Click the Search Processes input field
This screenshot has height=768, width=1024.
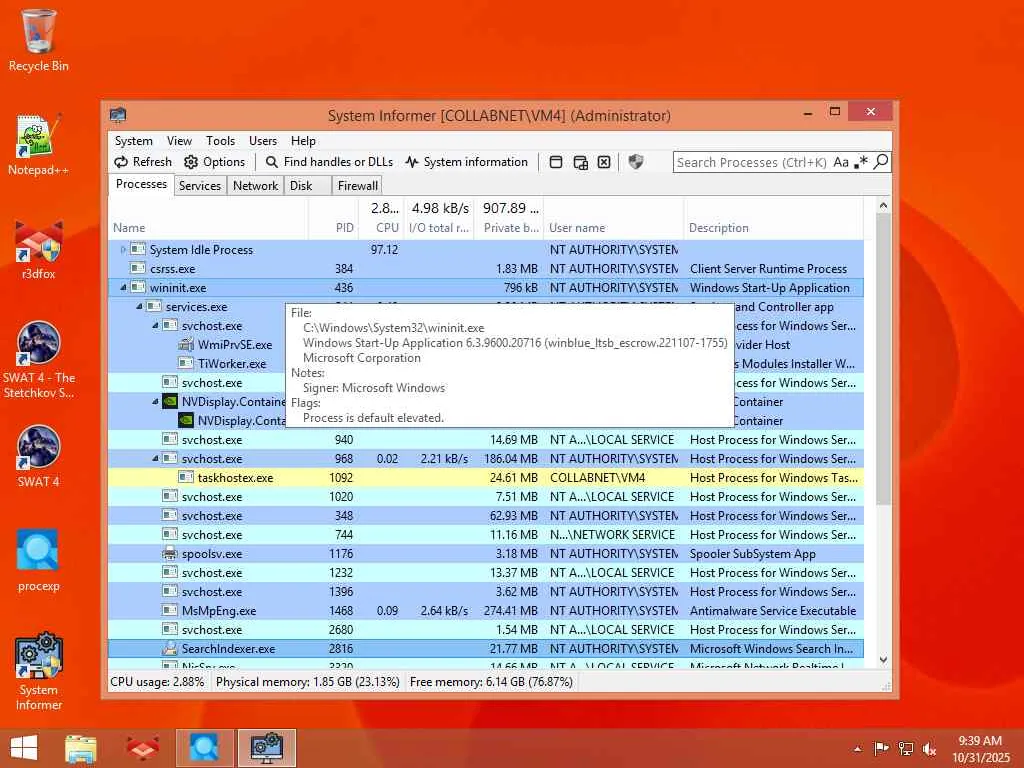(752, 162)
